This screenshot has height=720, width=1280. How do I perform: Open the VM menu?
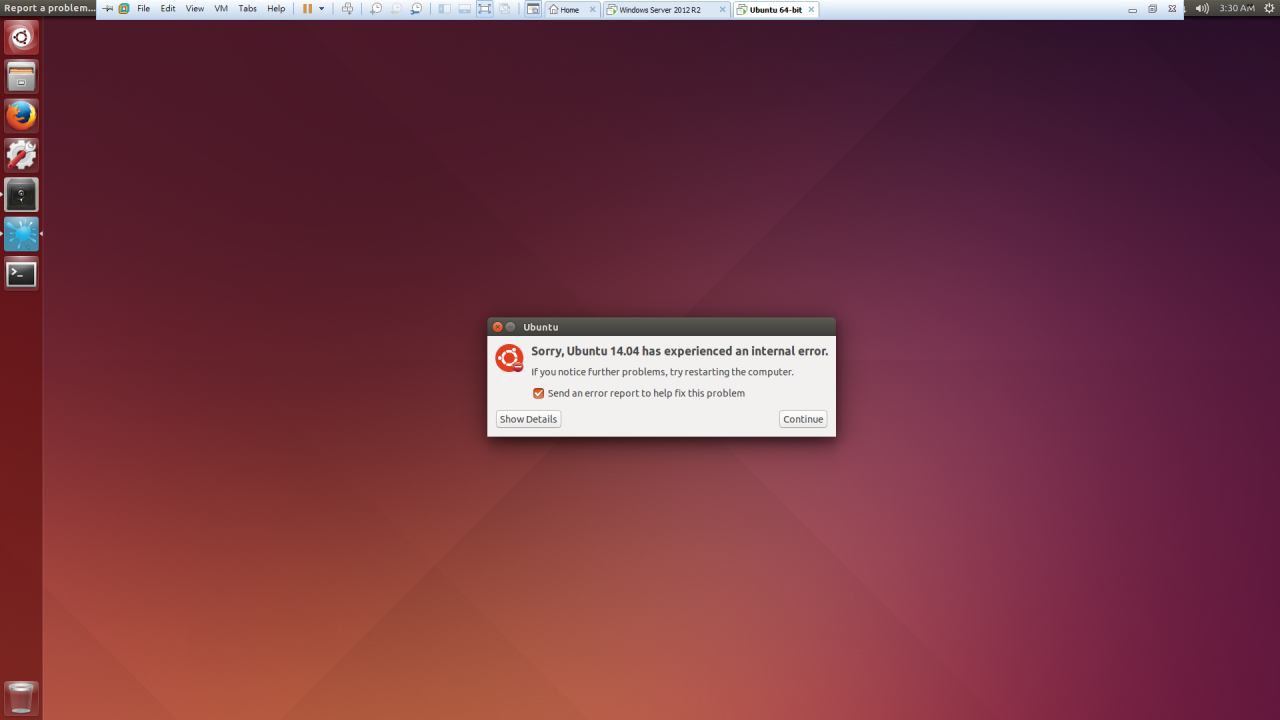coord(221,9)
